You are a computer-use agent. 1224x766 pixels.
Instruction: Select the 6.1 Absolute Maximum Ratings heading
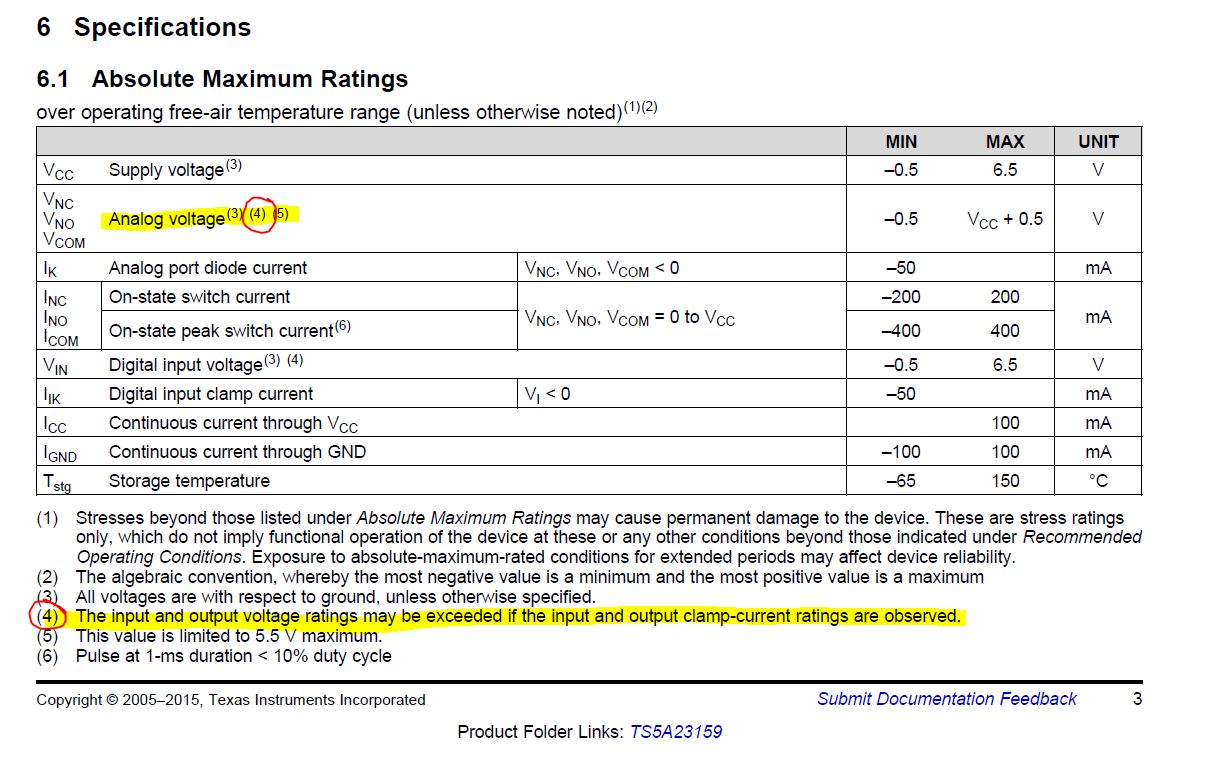click(x=223, y=79)
